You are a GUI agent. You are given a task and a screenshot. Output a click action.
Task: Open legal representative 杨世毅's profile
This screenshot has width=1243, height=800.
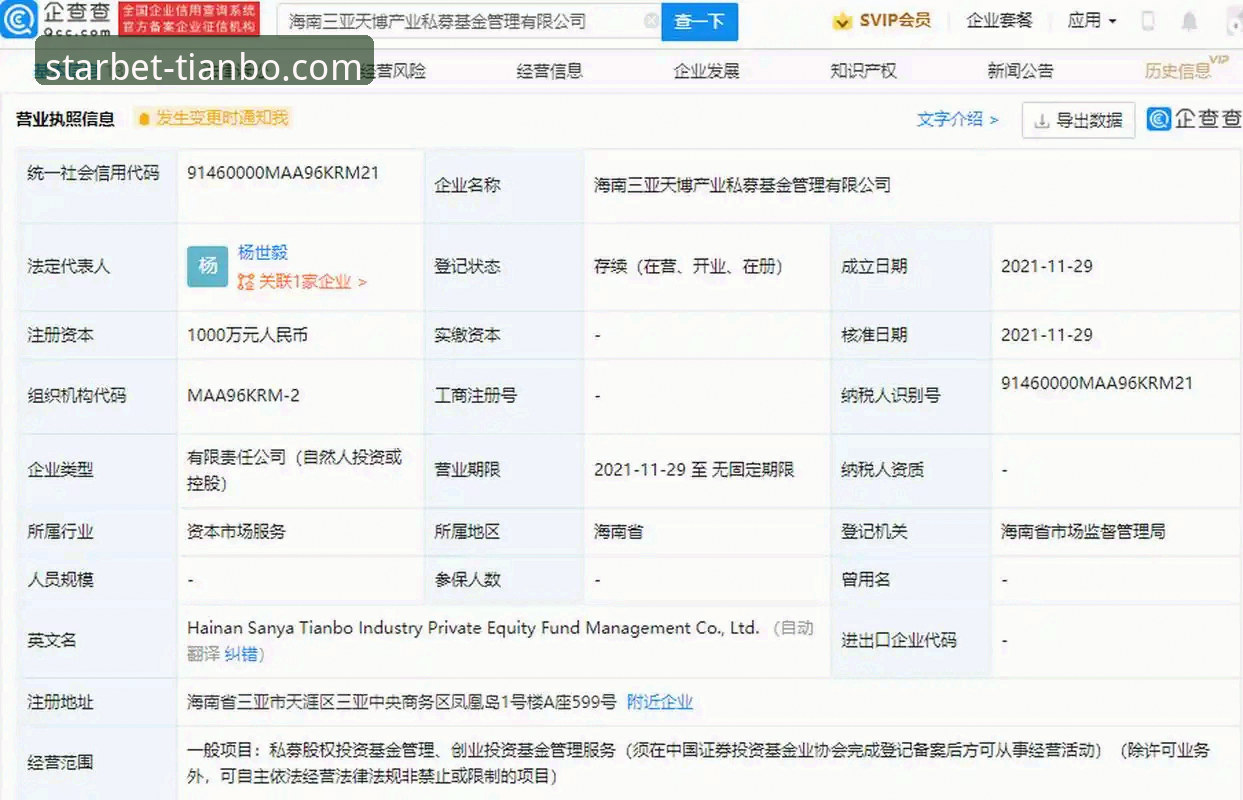(x=263, y=253)
